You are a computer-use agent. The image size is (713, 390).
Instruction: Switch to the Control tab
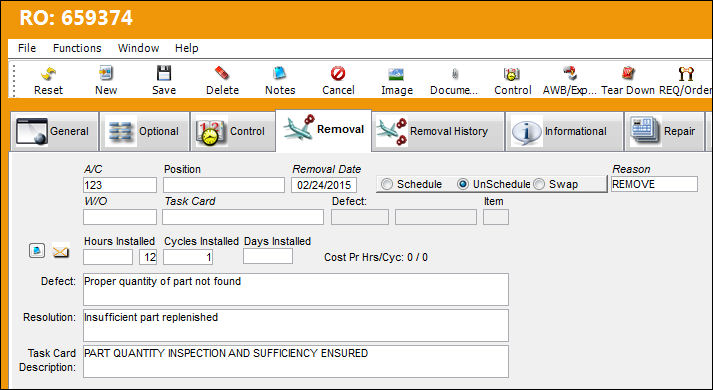tap(233, 131)
